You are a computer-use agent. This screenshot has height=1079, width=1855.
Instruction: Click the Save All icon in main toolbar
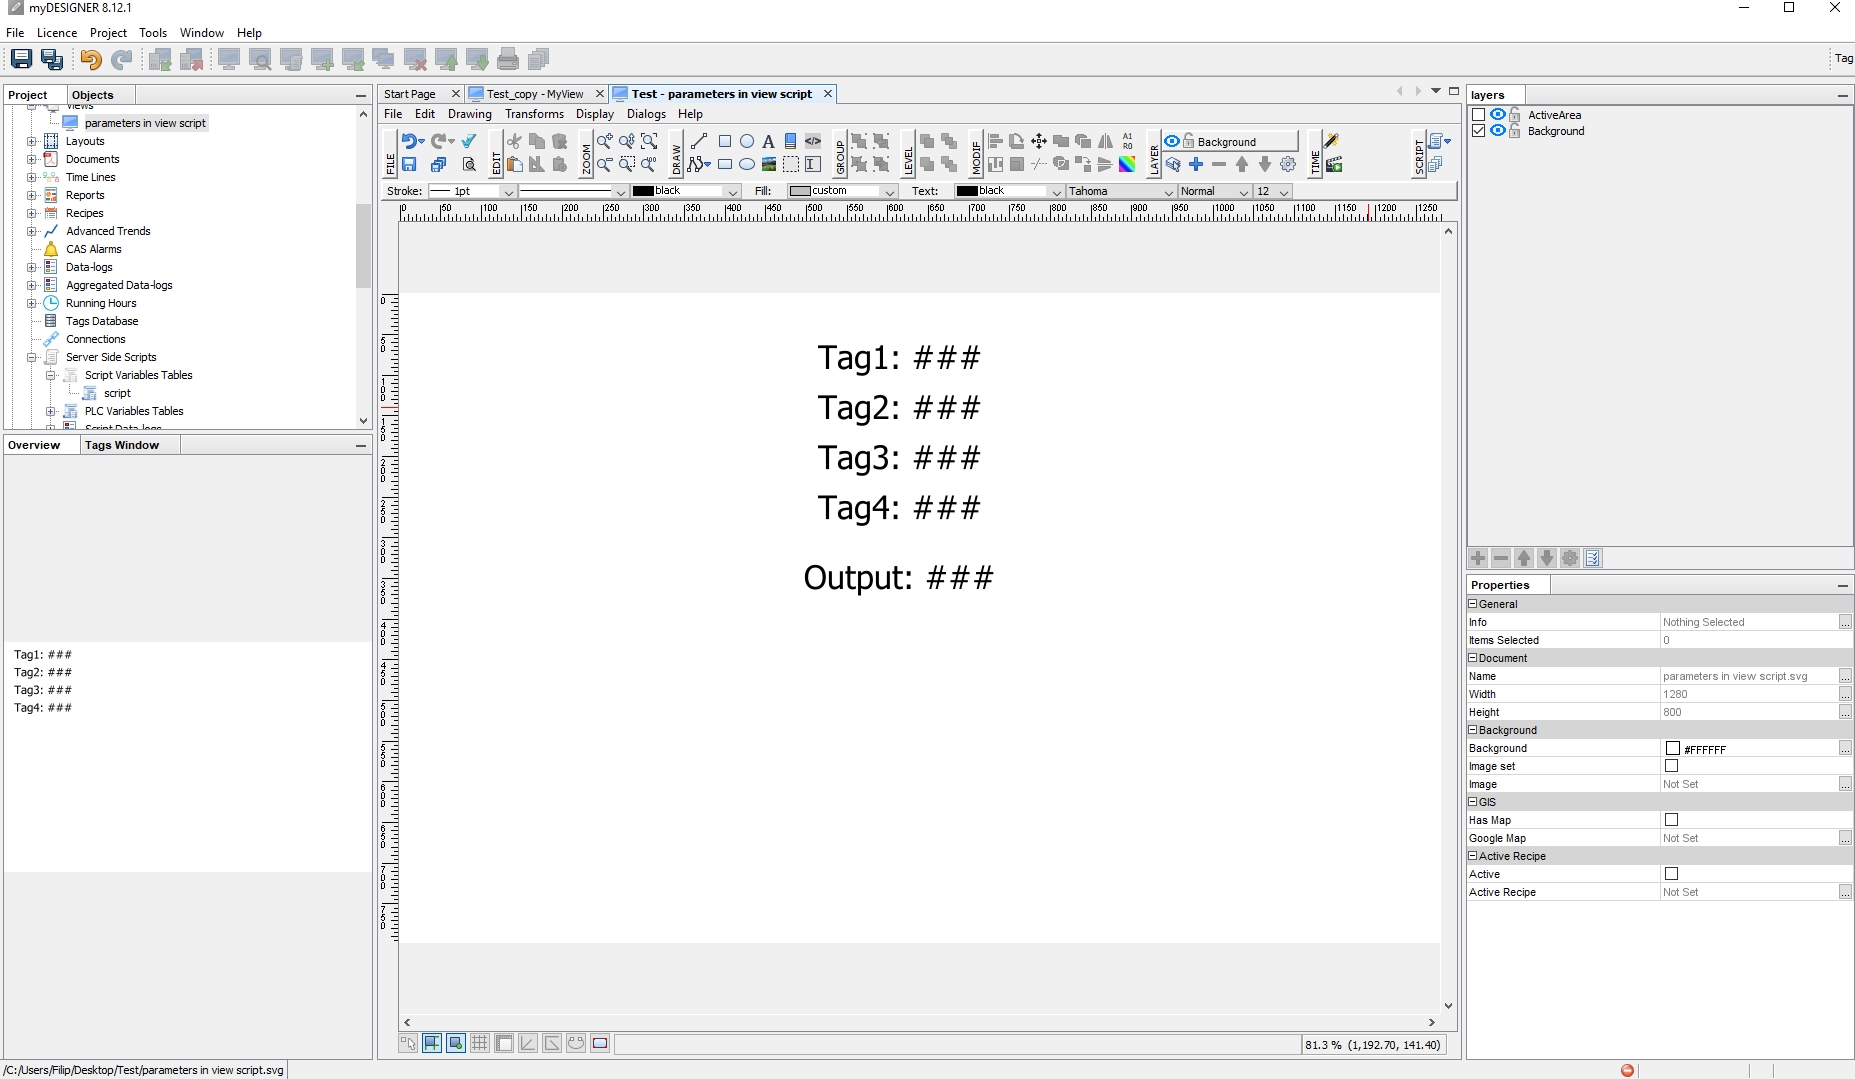(52, 59)
